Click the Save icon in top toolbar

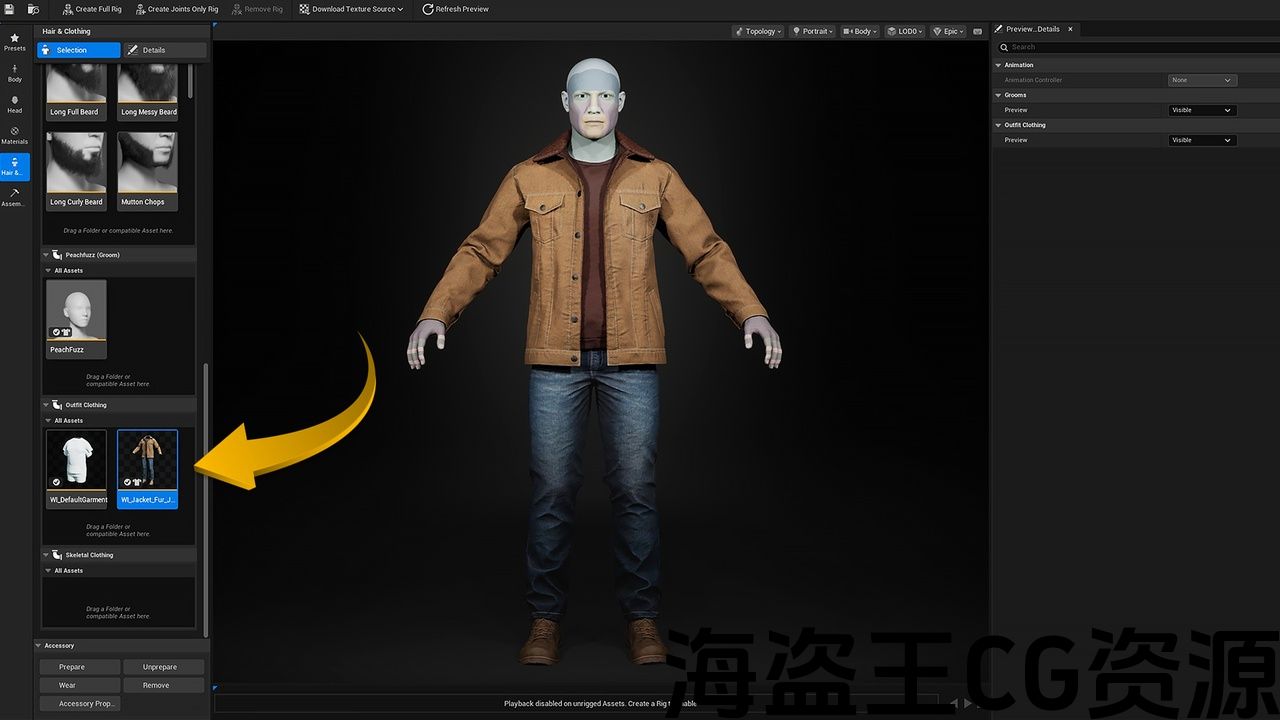(8, 9)
